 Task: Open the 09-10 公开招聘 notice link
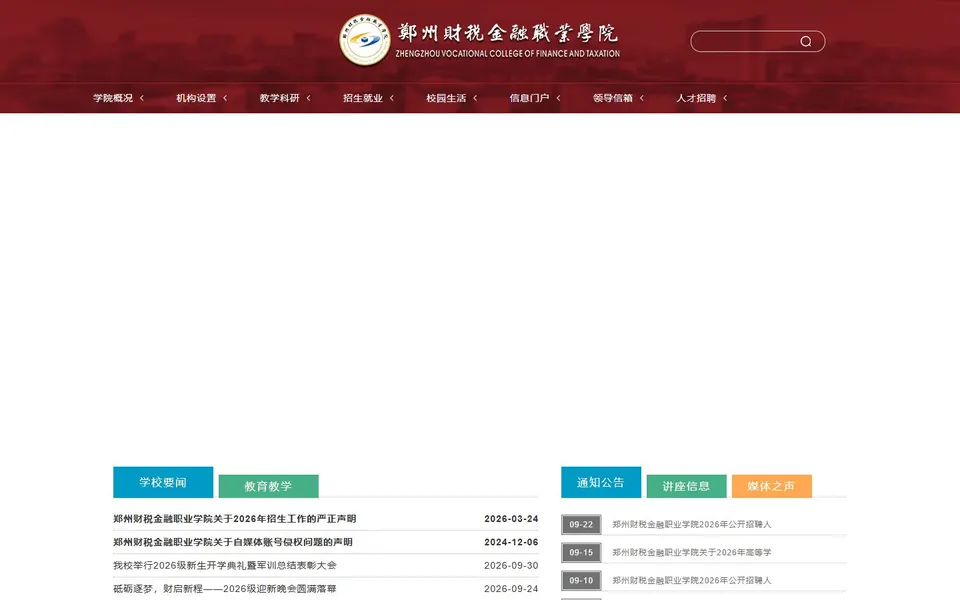[x=692, y=580]
